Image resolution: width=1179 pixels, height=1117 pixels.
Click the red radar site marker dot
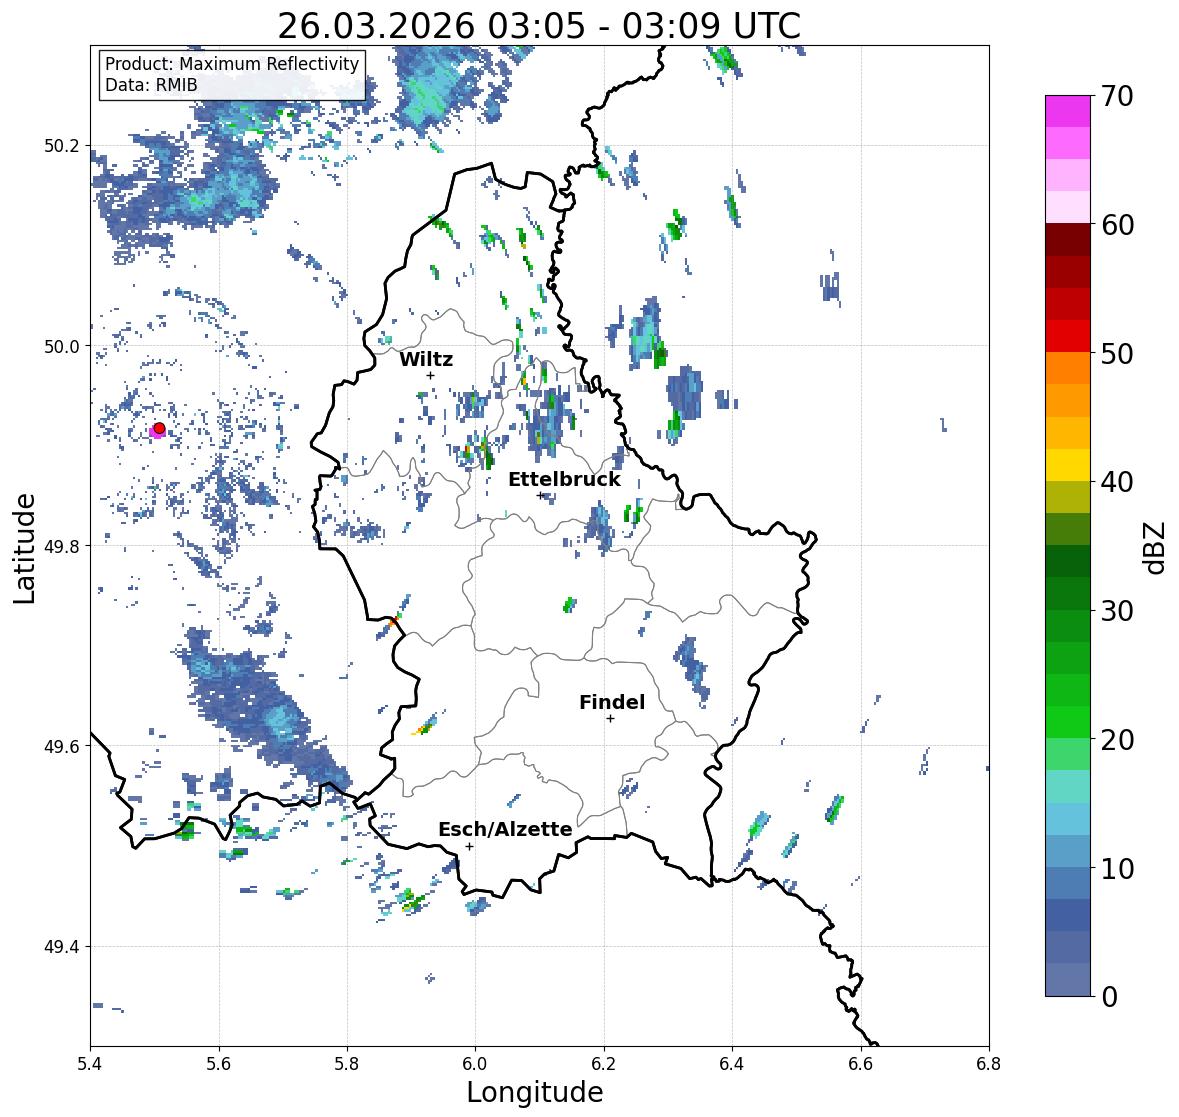(x=159, y=428)
